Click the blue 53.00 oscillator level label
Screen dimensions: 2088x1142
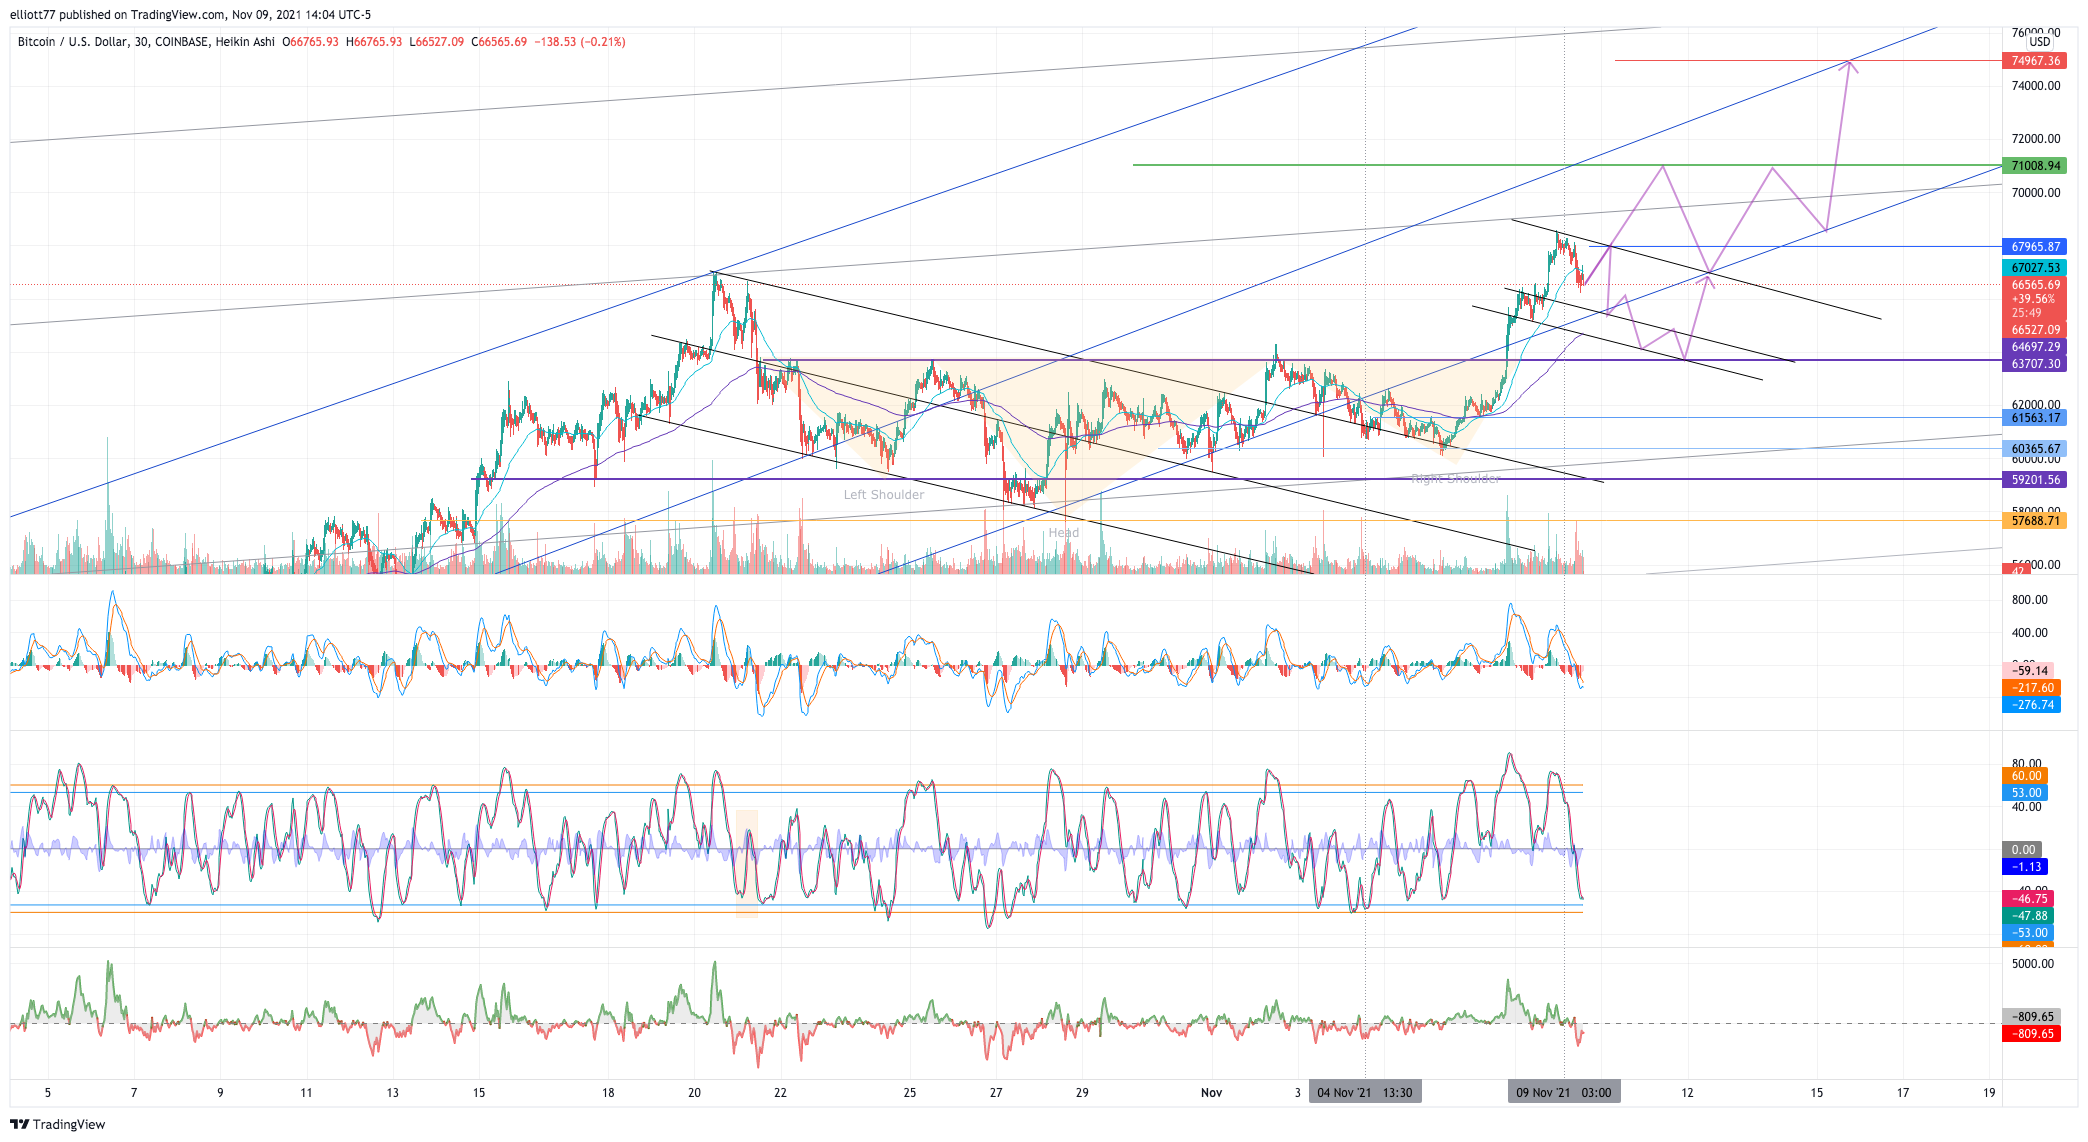coord(2025,793)
